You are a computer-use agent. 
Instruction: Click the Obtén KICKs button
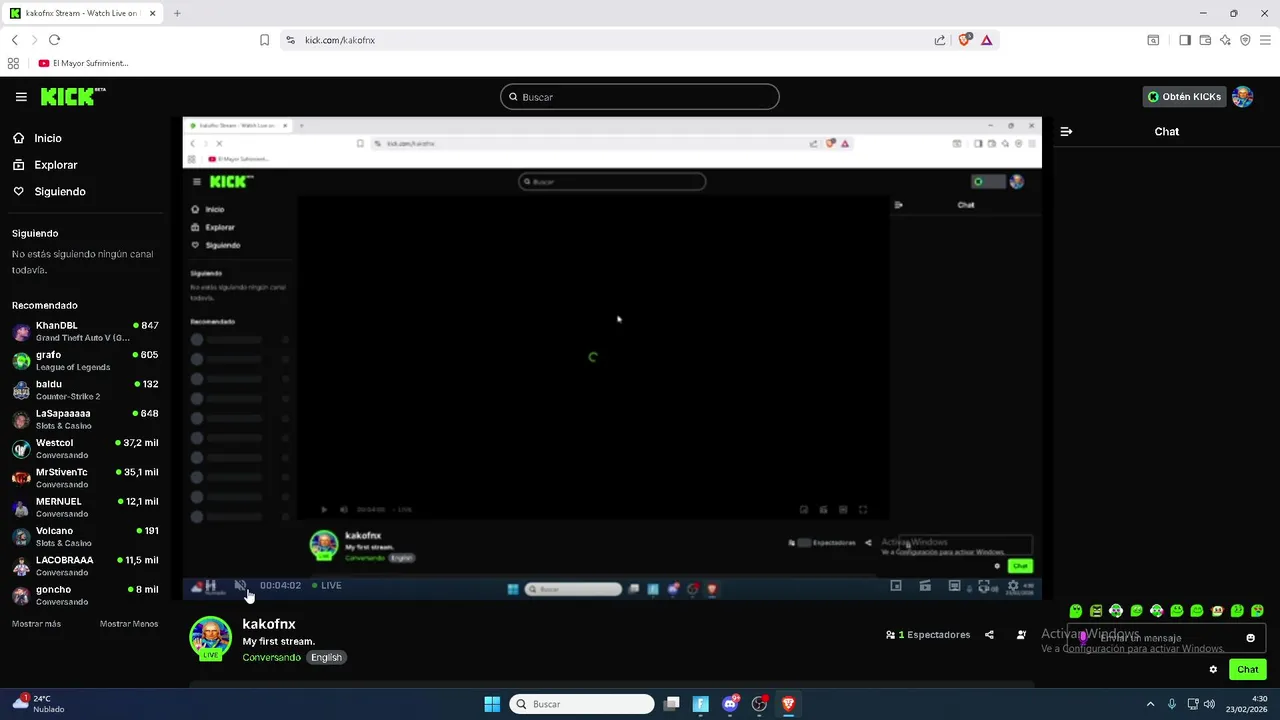pyautogui.click(x=1184, y=97)
